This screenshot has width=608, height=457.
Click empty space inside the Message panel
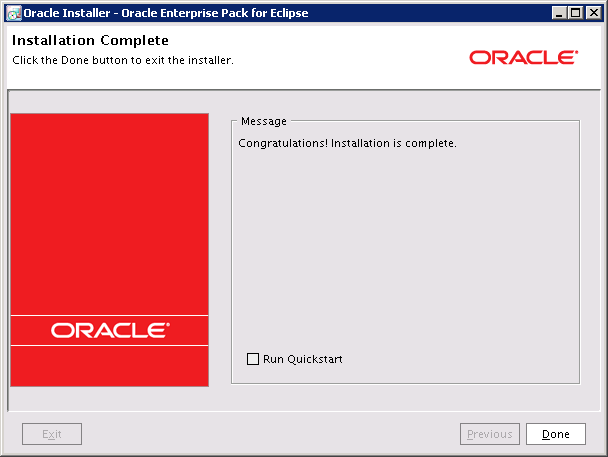click(x=405, y=250)
